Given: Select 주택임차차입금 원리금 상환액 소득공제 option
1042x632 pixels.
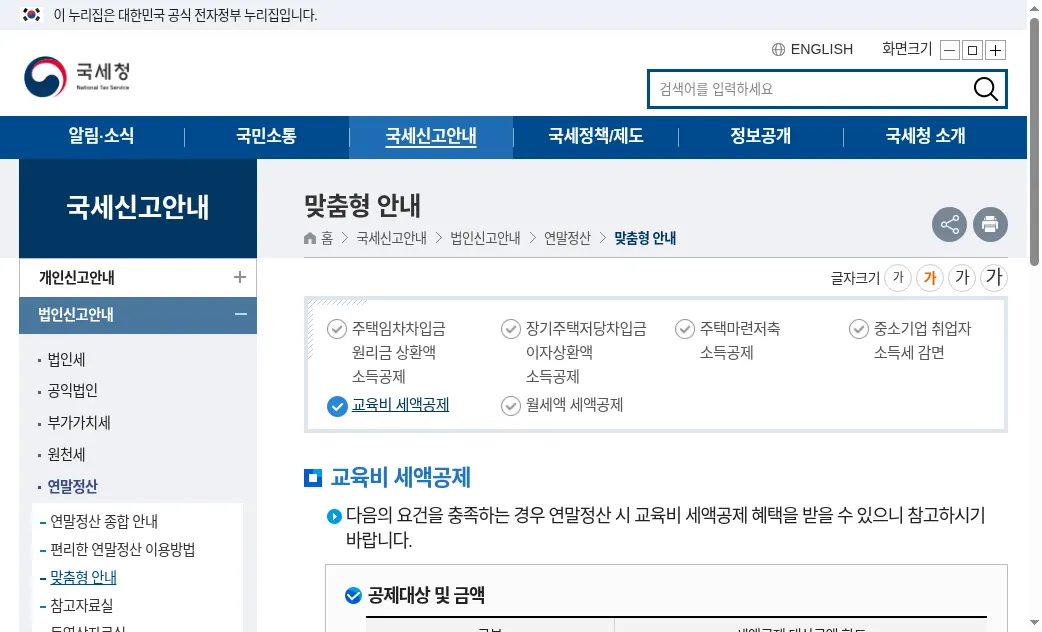Looking at the screenshot, I should pos(387,352).
